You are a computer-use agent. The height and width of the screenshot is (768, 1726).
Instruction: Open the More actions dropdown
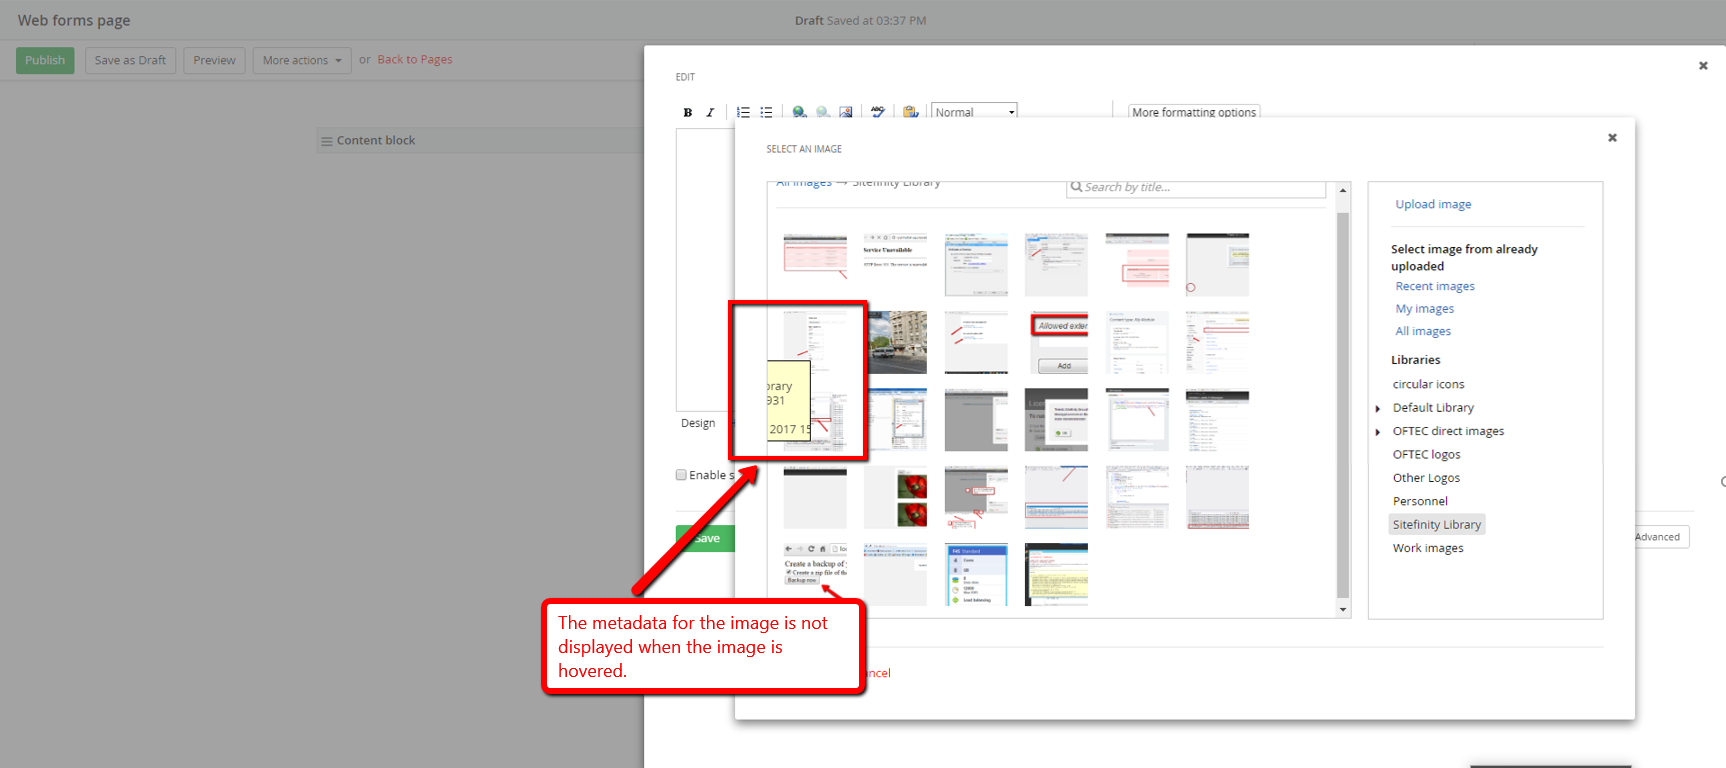[302, 60]
